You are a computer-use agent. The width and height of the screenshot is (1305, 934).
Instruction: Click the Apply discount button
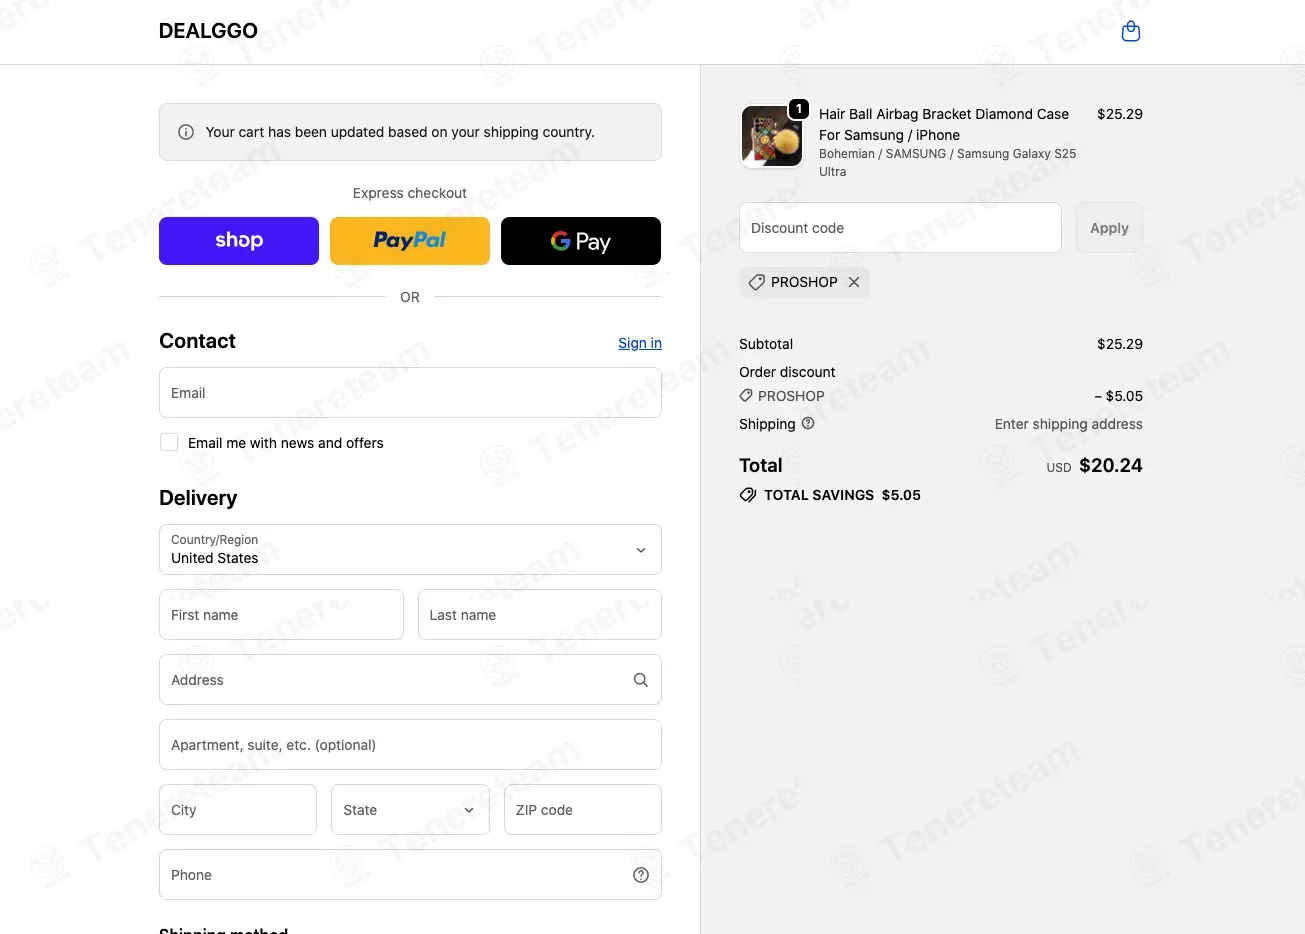(1109, 228)
